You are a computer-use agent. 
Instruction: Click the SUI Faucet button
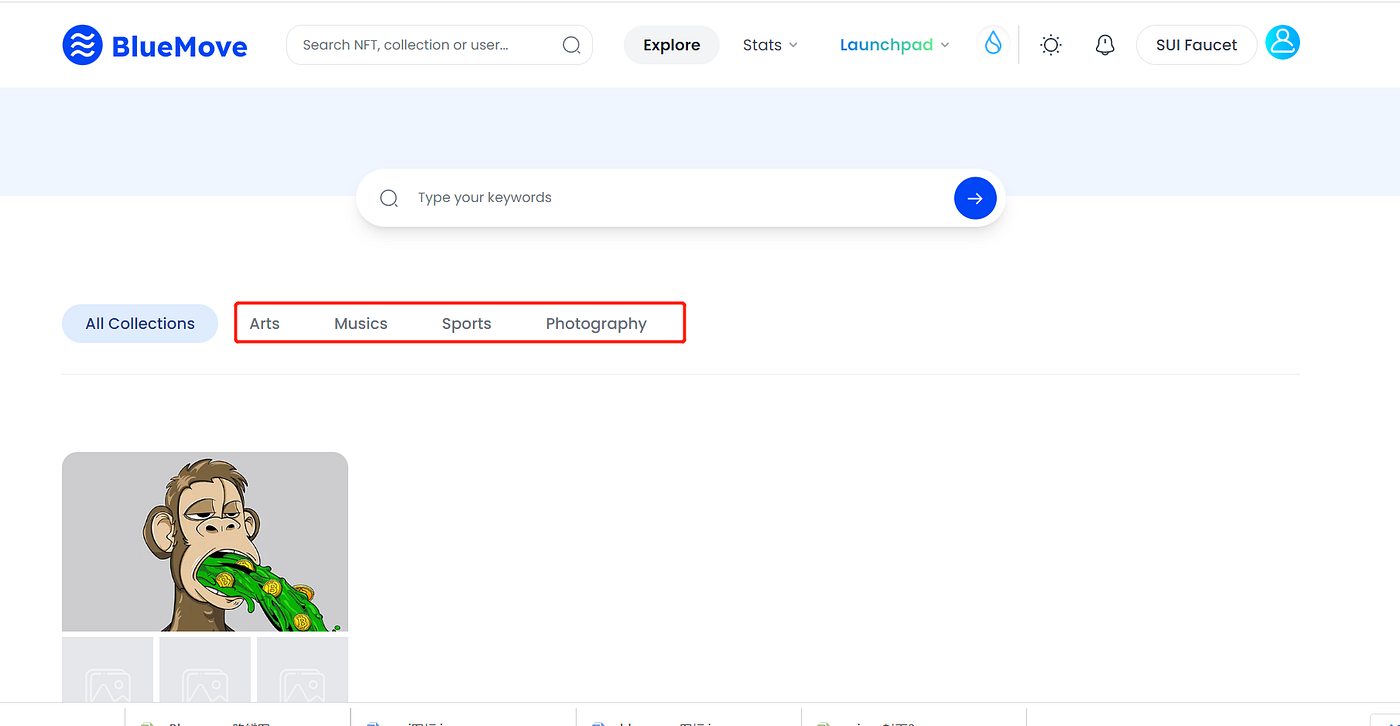1196,45
